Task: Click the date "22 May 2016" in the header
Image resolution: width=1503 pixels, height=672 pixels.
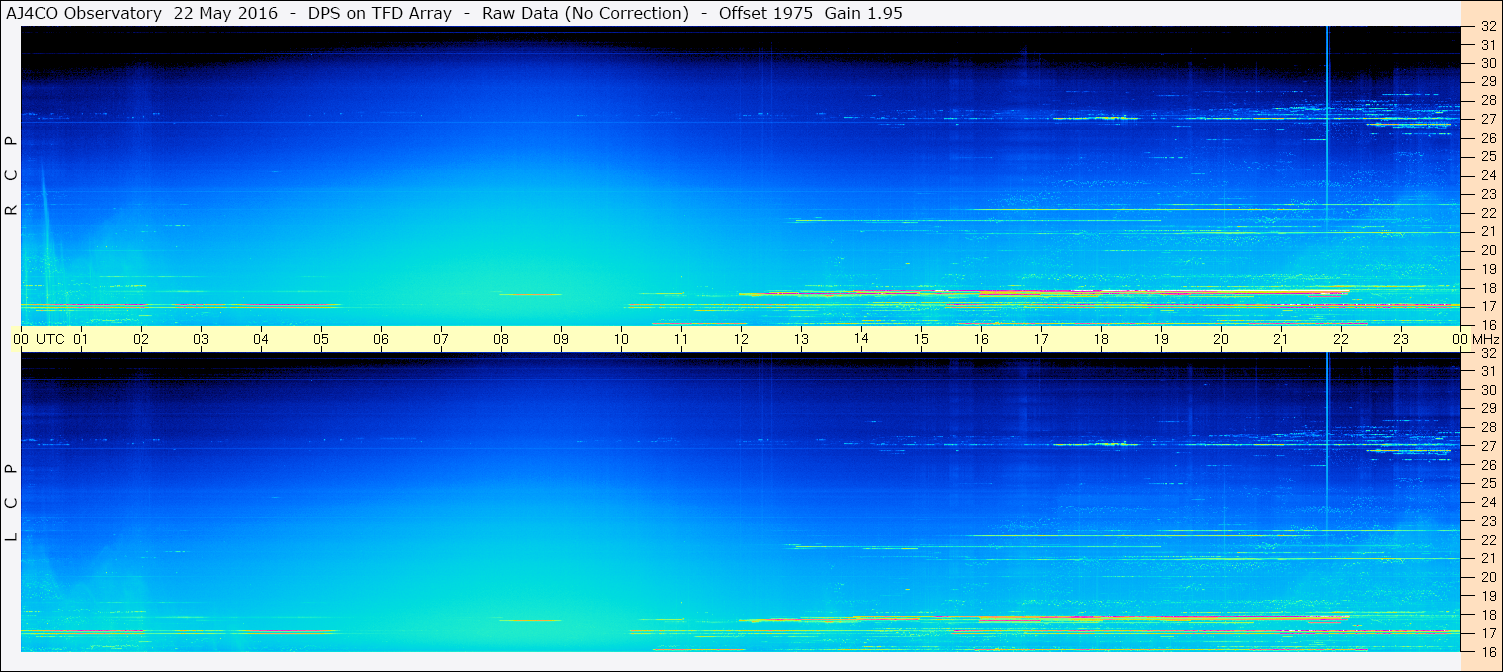Action: coord(226,13)
